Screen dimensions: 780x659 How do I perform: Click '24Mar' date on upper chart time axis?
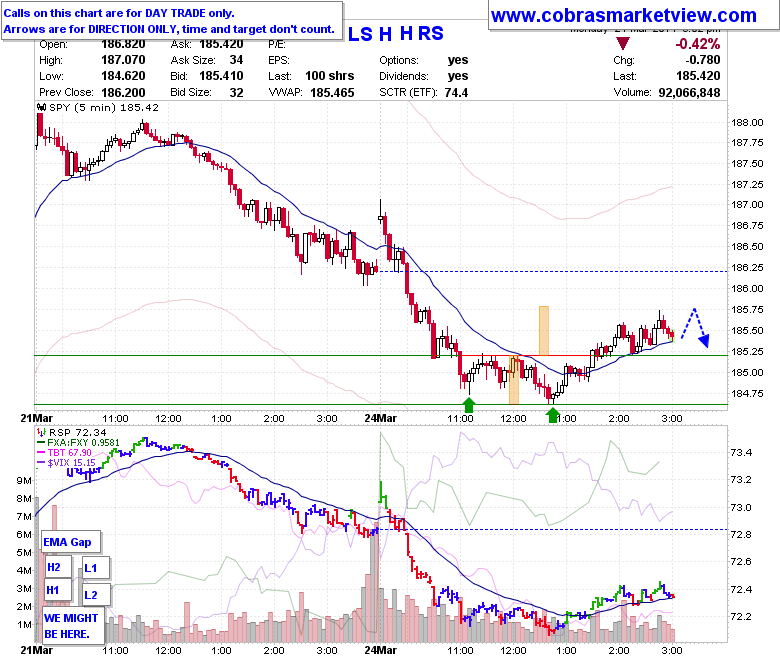pyautogui.click(x=381, y=418)
